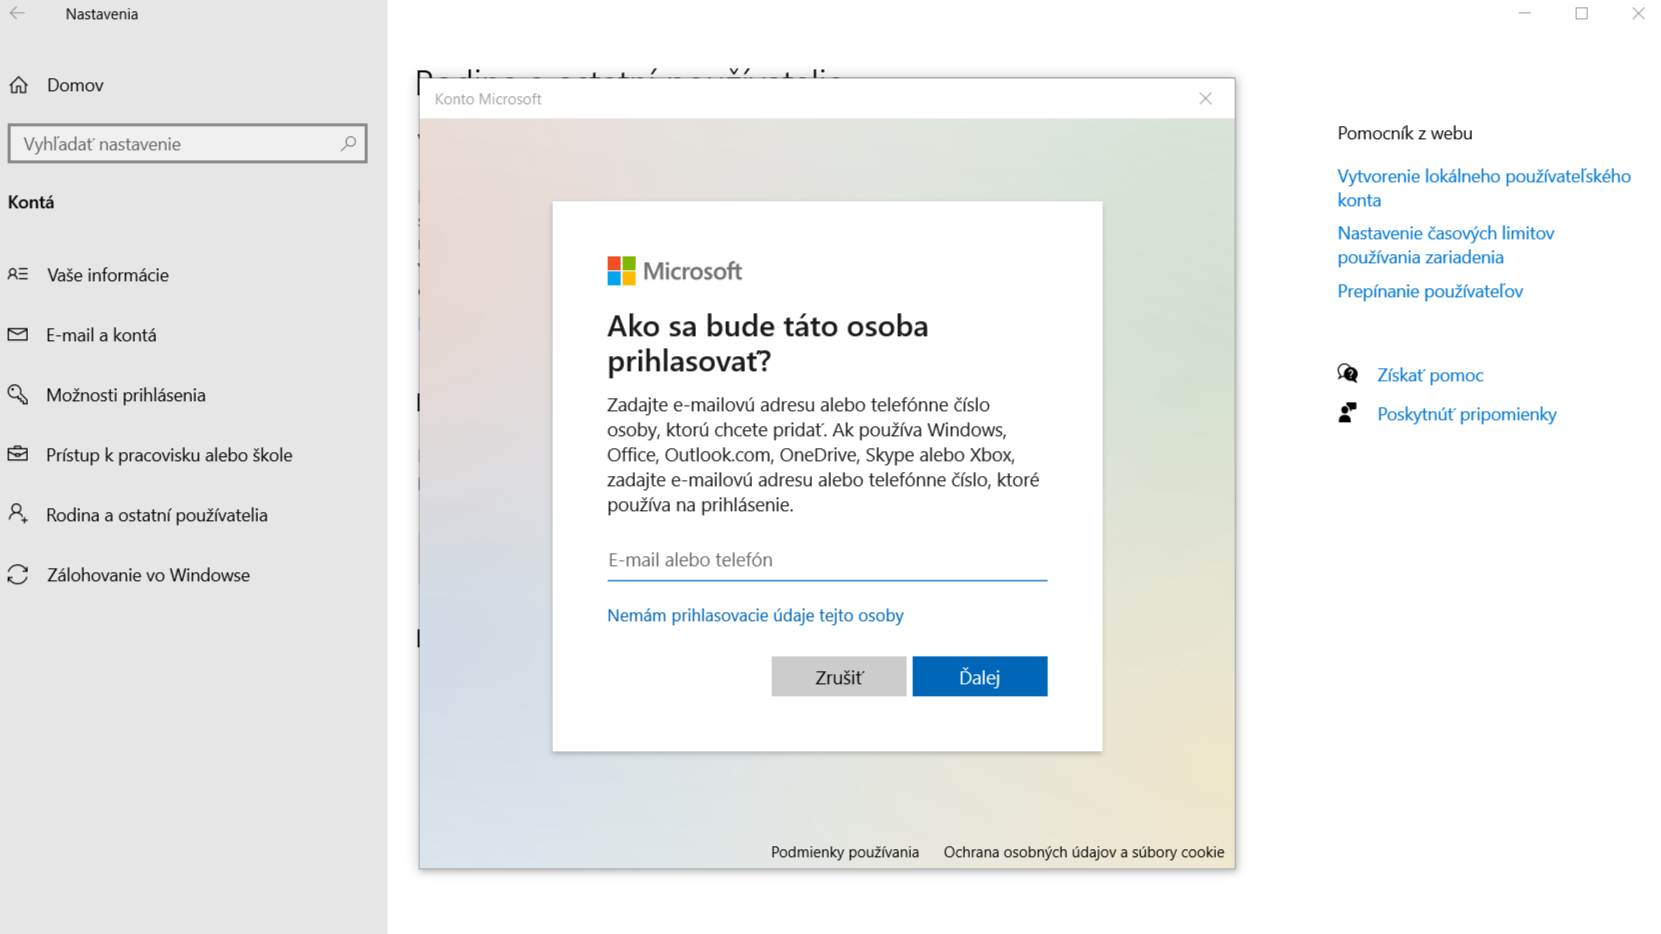
Task: Go to Domov settings home
Action: point(75,85)
